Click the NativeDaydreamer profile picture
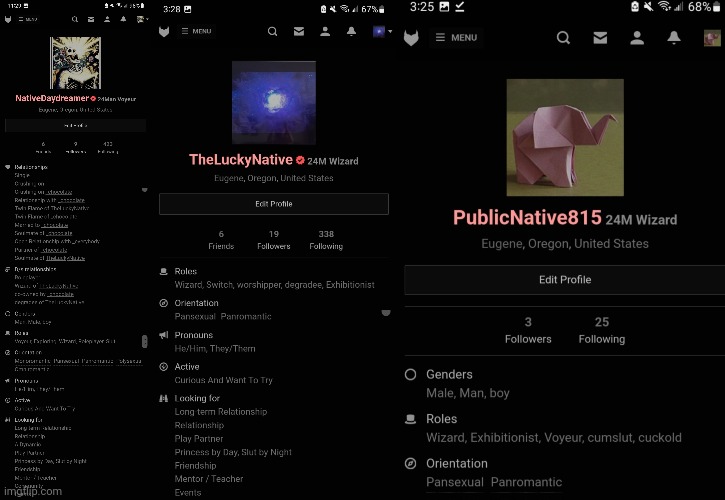The image size is (725, 500). (75, 62)
